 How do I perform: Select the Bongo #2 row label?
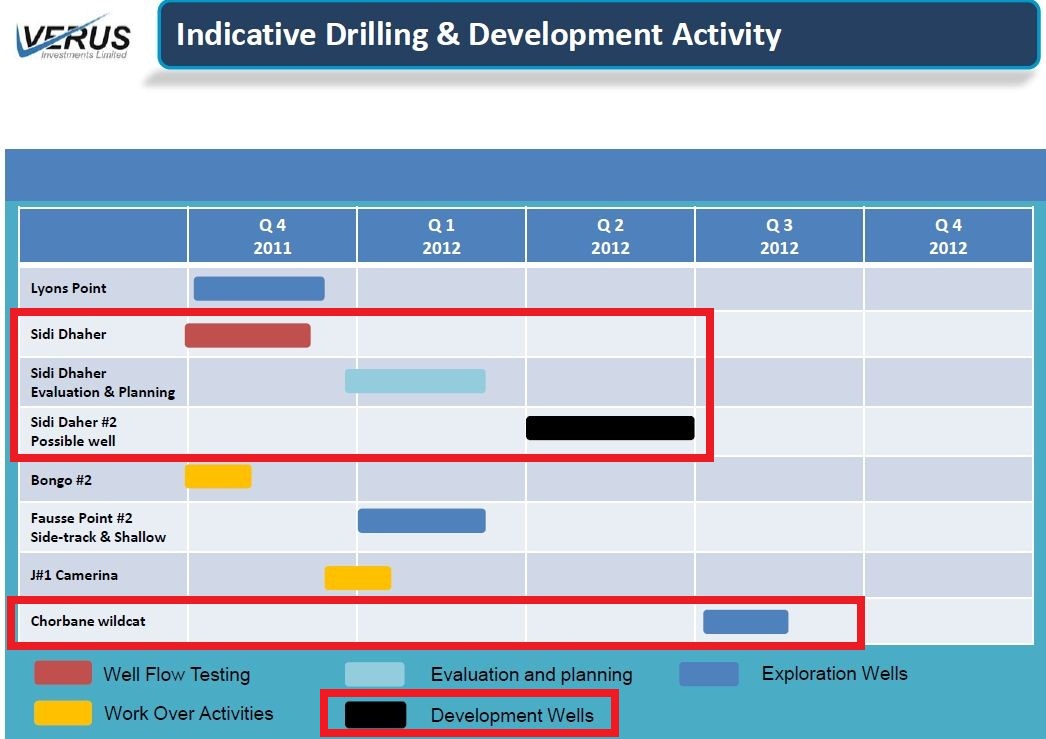point(61,480)
